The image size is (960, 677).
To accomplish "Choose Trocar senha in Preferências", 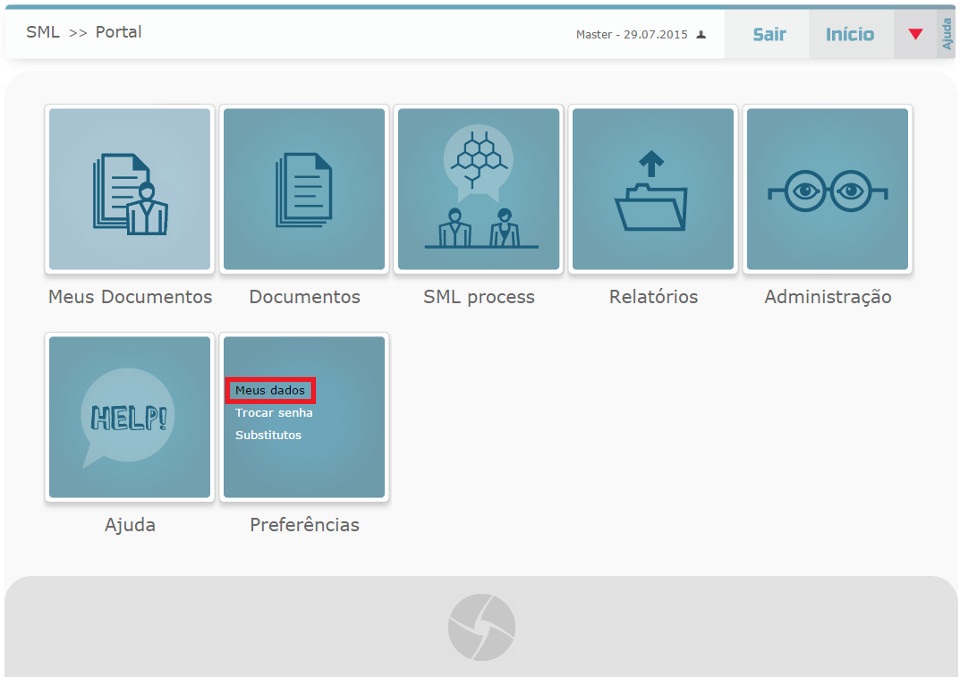I will pos(274,413).
